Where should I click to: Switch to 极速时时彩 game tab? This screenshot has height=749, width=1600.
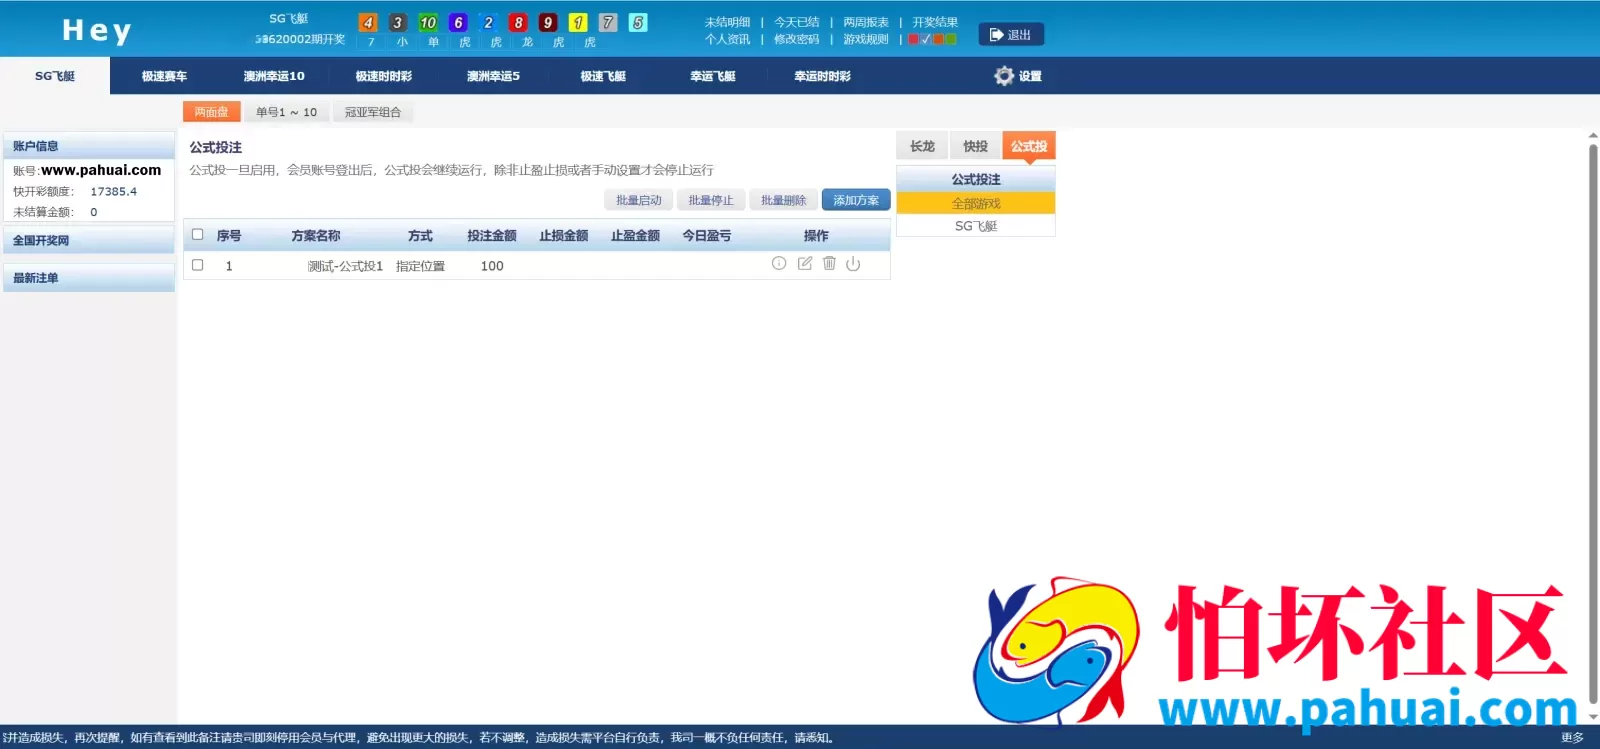(x=384, y=76)
